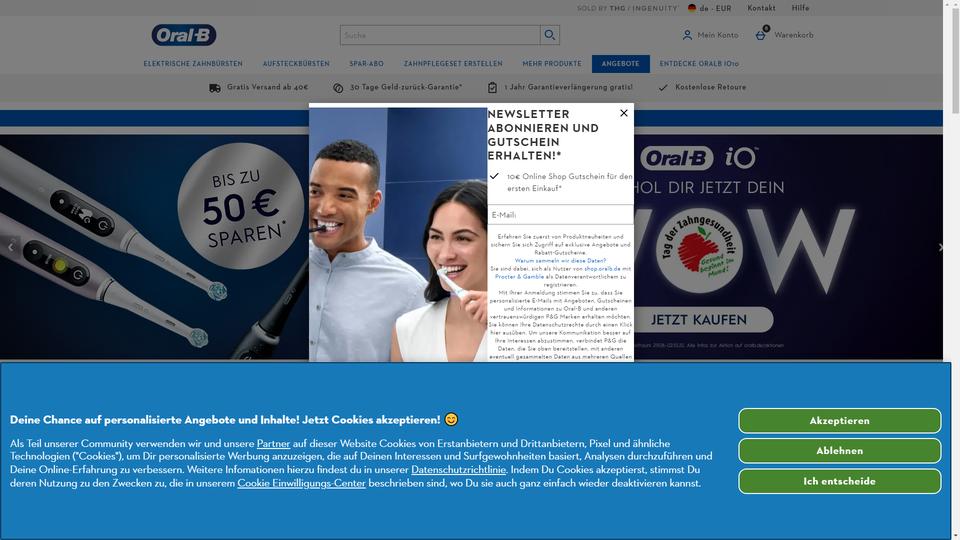The height and width of the screenshot is (540, 960).
Task: Click the Bis zu 50 € sparen badge
Action: pos(241,206)
